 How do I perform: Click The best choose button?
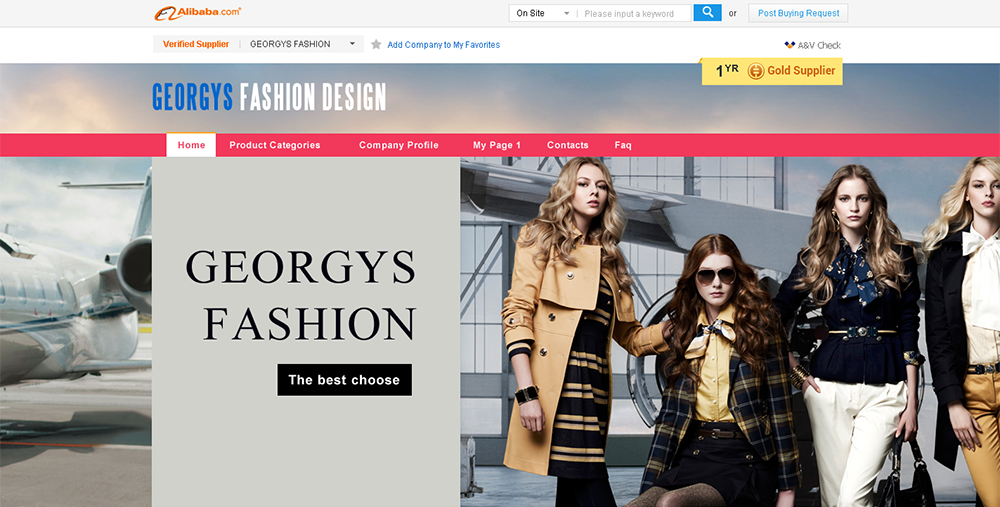click(344, 380)
